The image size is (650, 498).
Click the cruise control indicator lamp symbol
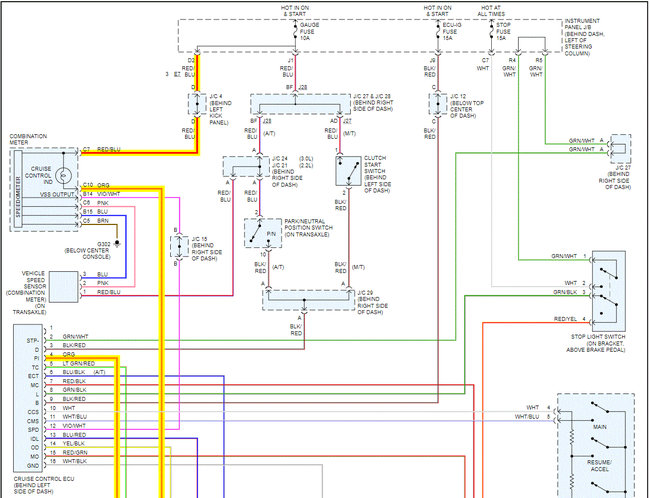point(64,176)
